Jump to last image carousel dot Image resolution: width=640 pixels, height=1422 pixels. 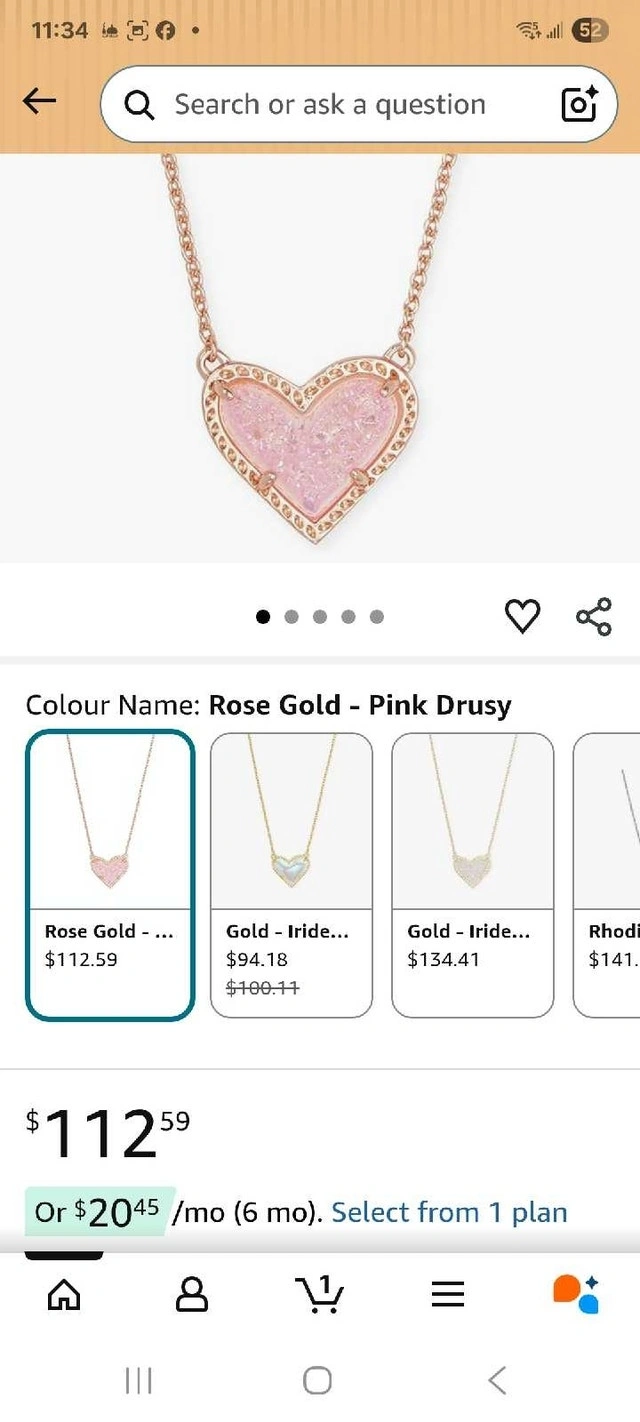pos(376,616)
